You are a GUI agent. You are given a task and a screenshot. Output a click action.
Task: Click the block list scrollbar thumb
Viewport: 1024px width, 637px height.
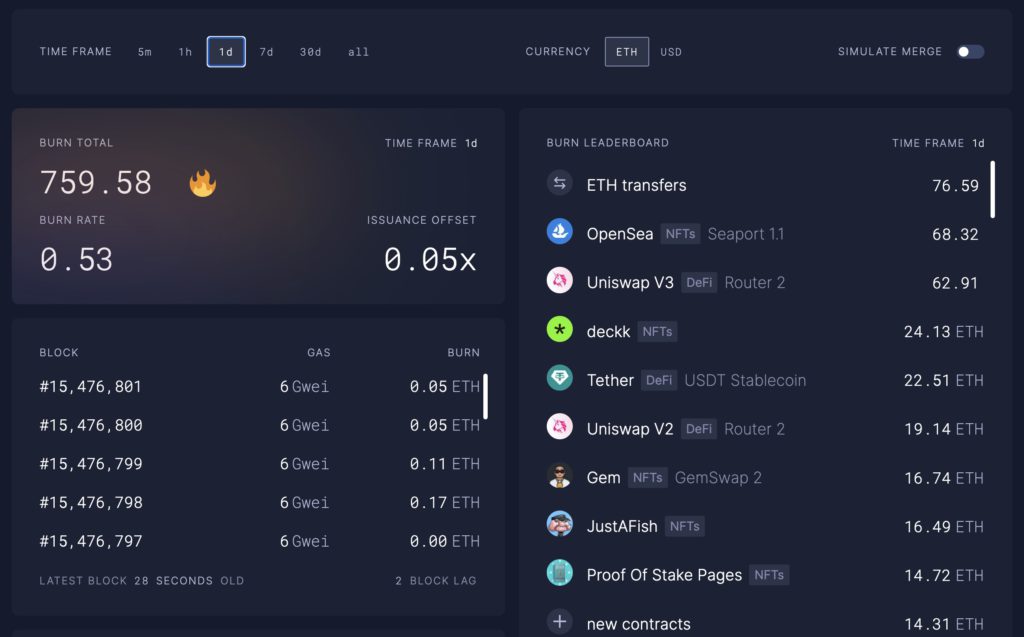tap(485, 396)
